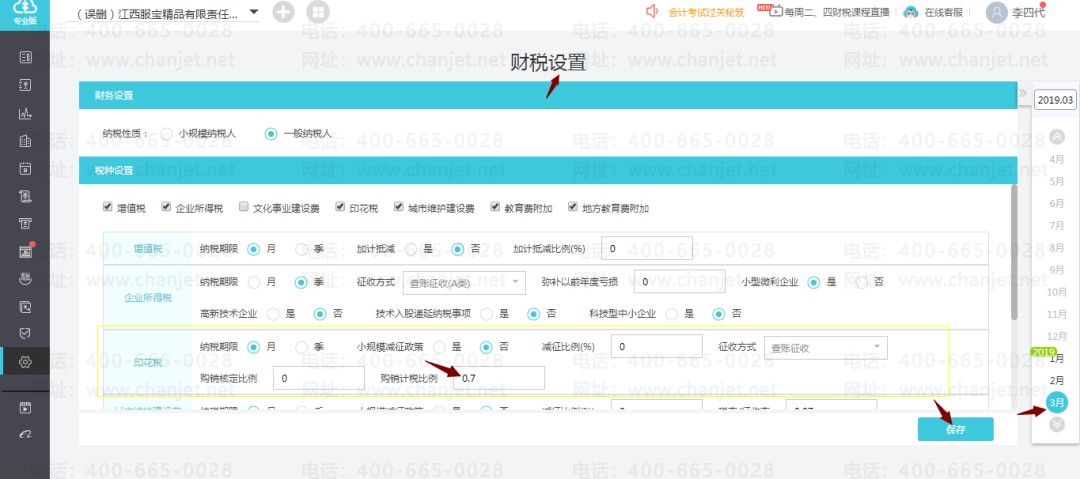Click the 加计抵减比例(%) input field
This screenshot has width=1080, height=479.
click(647, 248)
